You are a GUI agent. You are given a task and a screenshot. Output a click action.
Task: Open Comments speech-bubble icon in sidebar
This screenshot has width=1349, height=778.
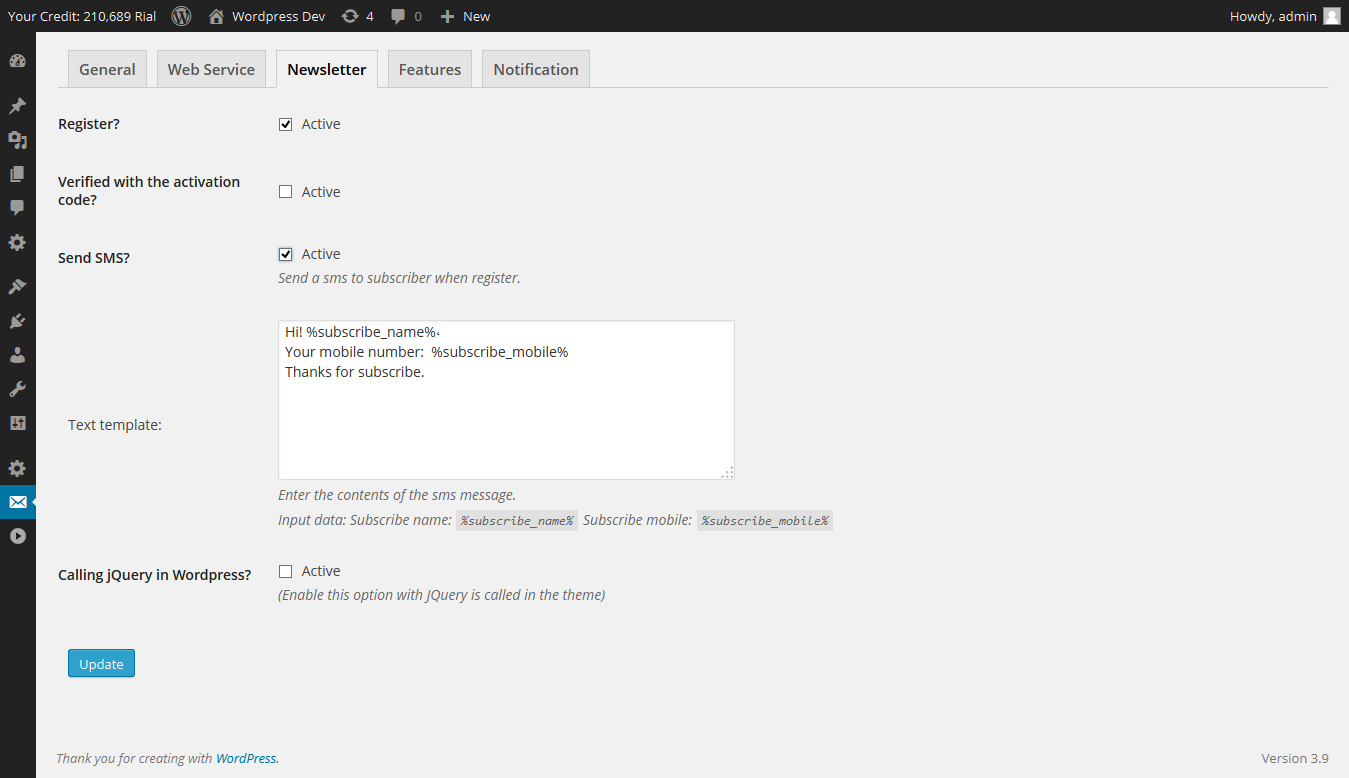(x=17, y=207)
